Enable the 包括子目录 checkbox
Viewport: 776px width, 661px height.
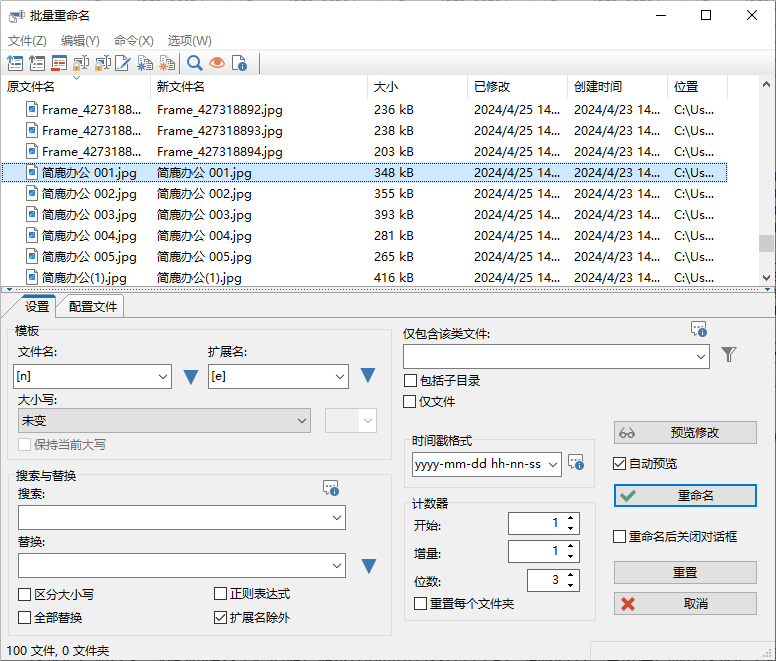tap(411, 381)
